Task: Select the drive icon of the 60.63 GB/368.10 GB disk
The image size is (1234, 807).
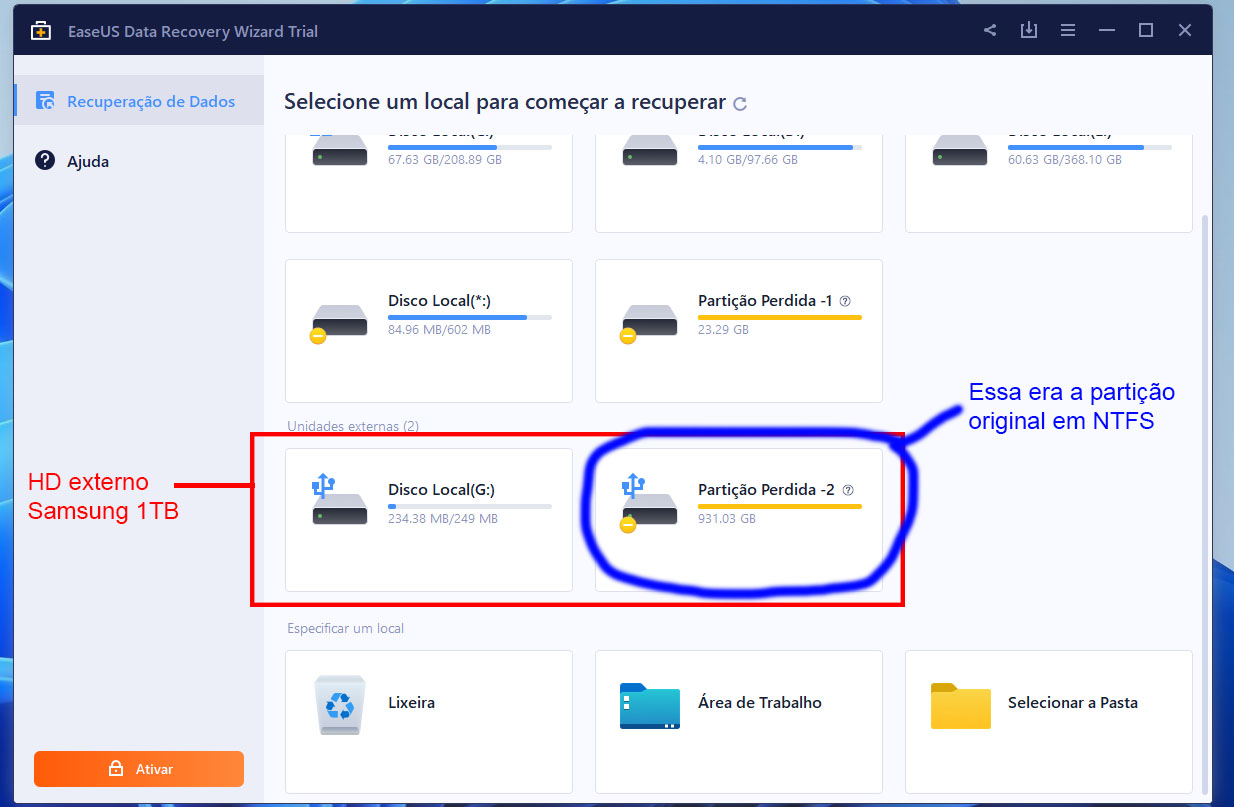Action: [x=959, y=151]
